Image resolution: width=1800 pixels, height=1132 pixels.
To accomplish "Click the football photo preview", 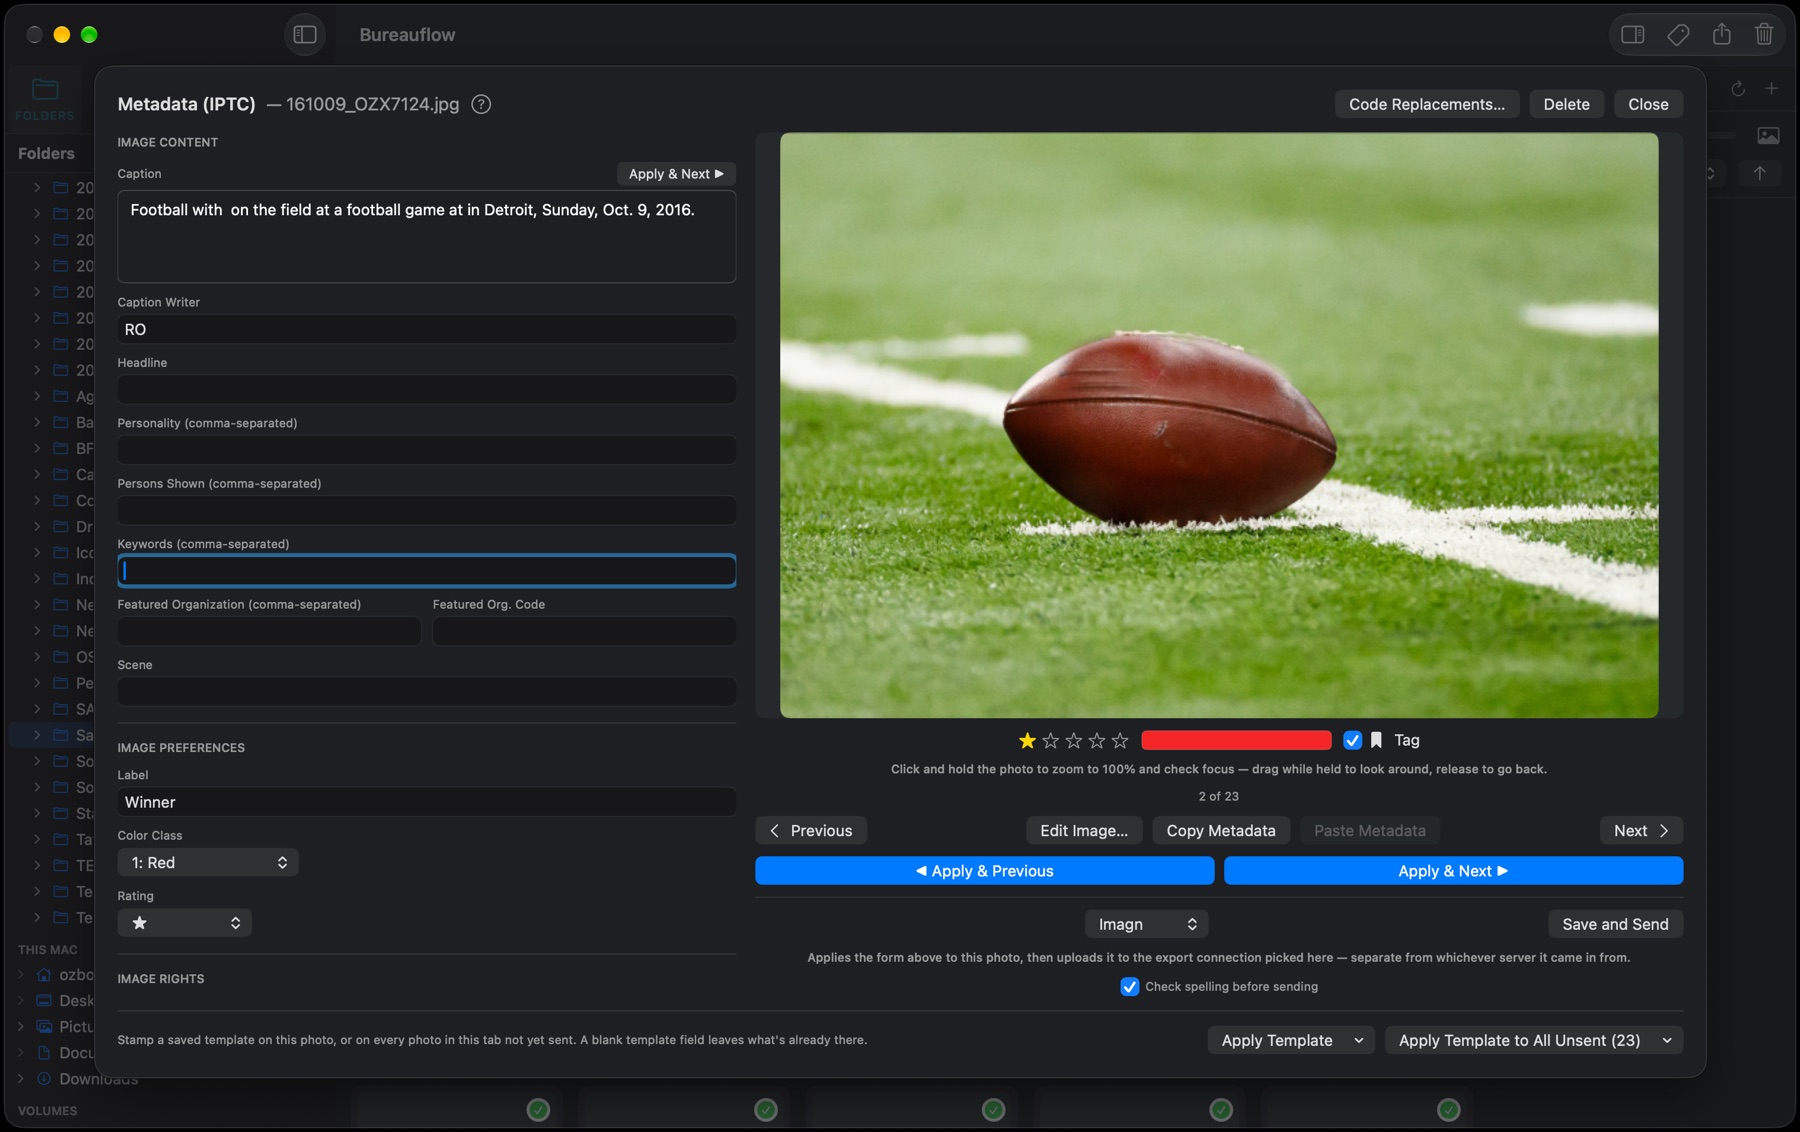I will coord(1219,425).
